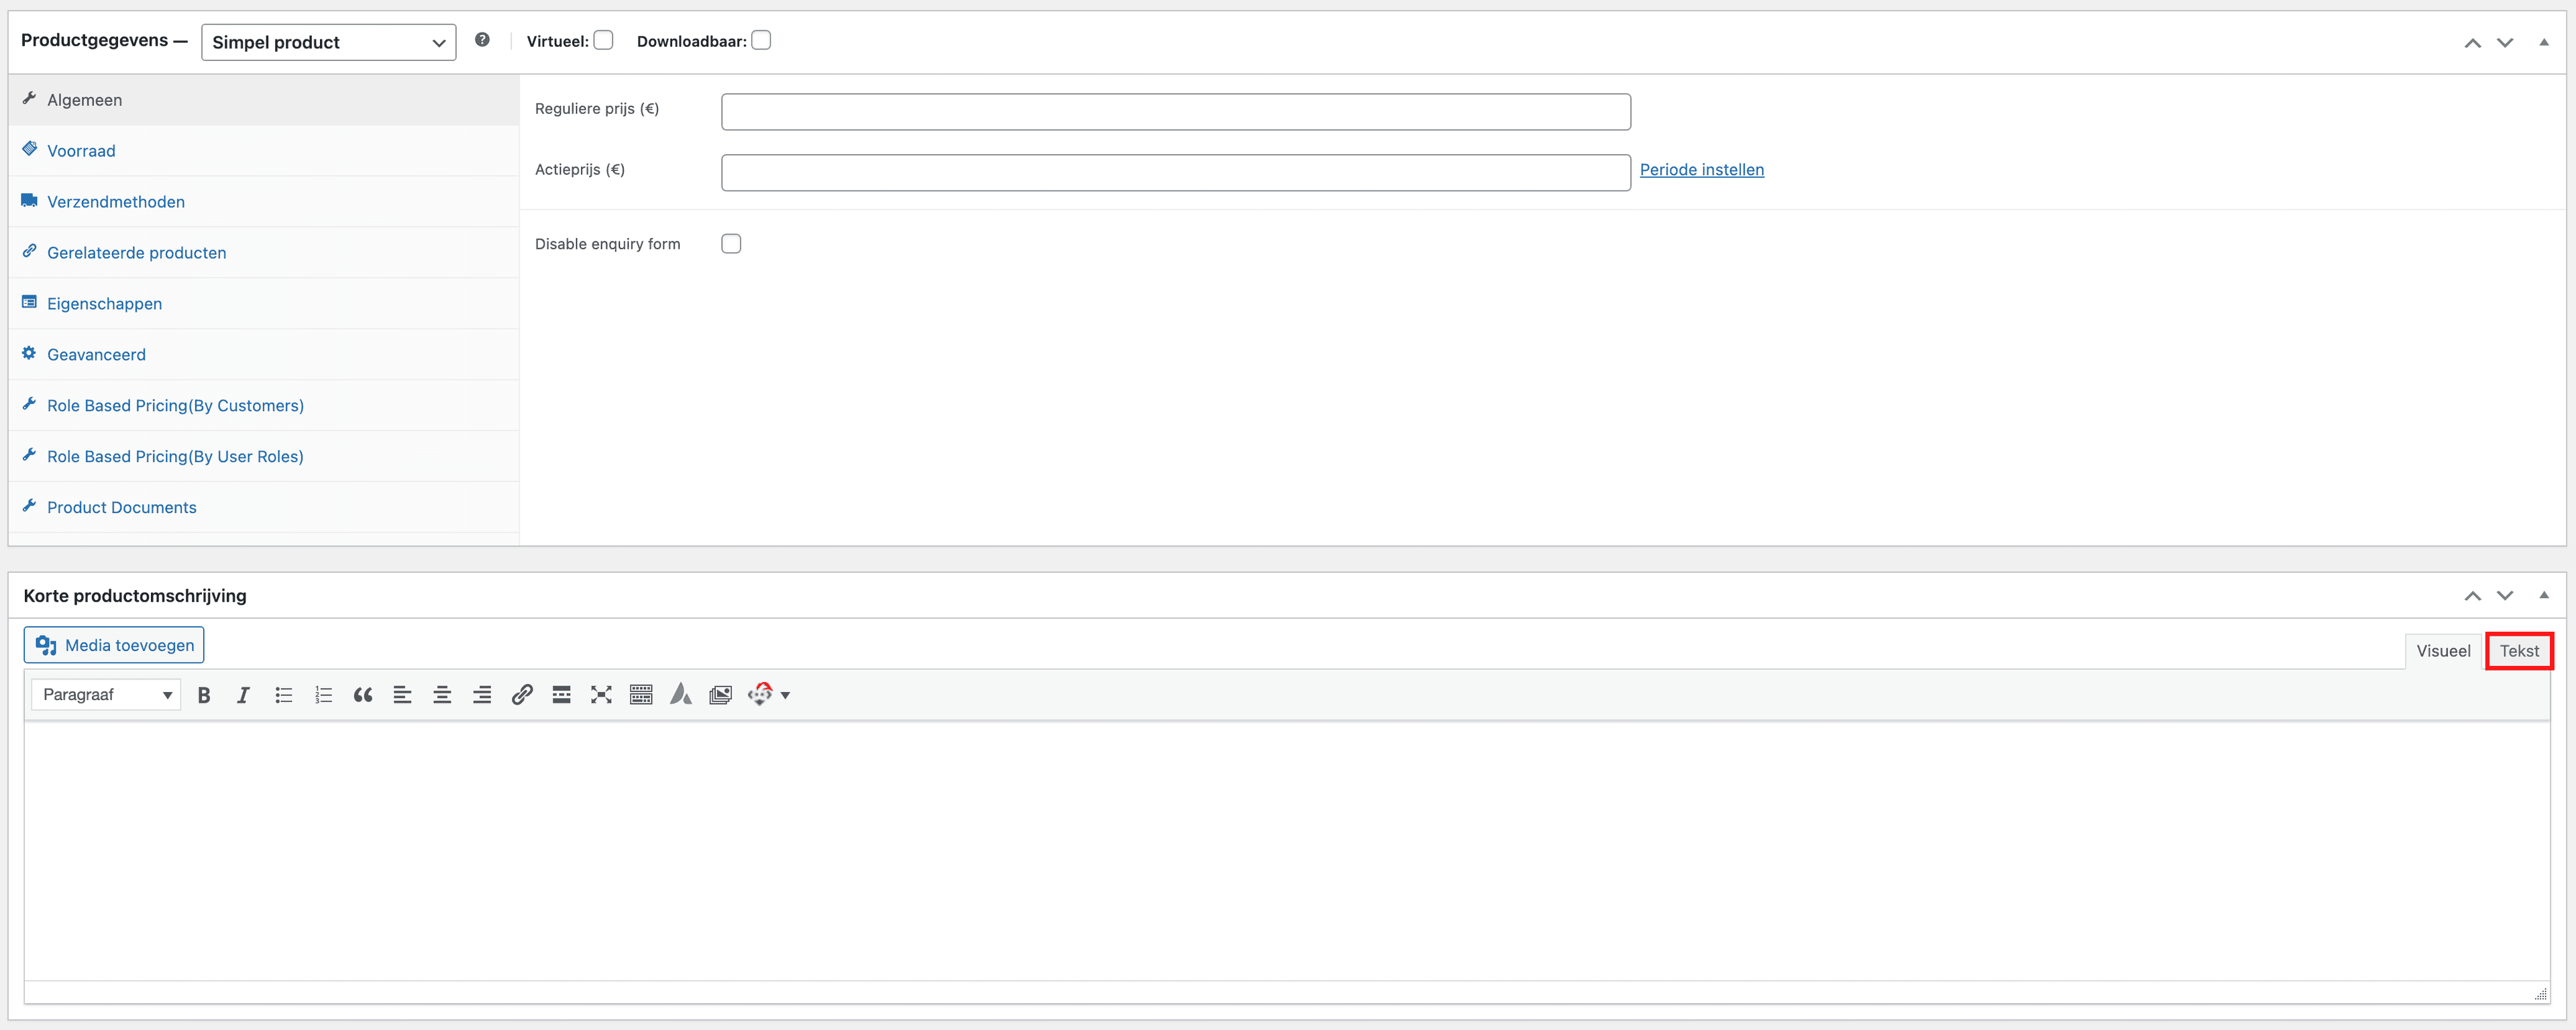Click the Media toevoegen button
Image resolution: width=2576 pixels, height=1030 pixels.
114,645
